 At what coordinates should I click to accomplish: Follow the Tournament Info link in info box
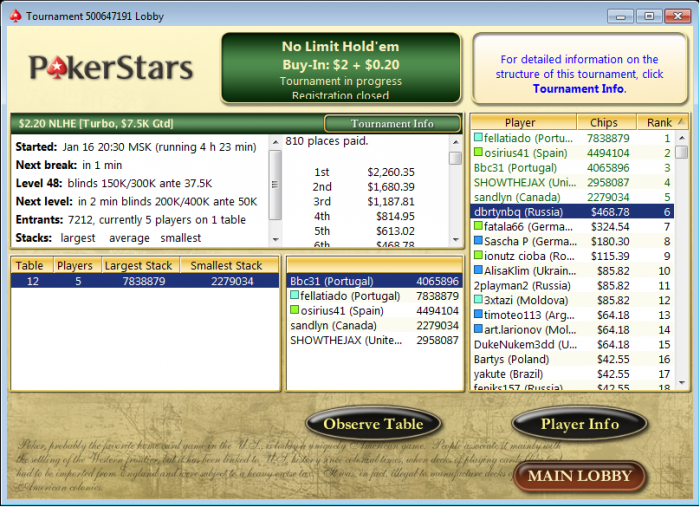pyautogui.click(x=579, y=89)
